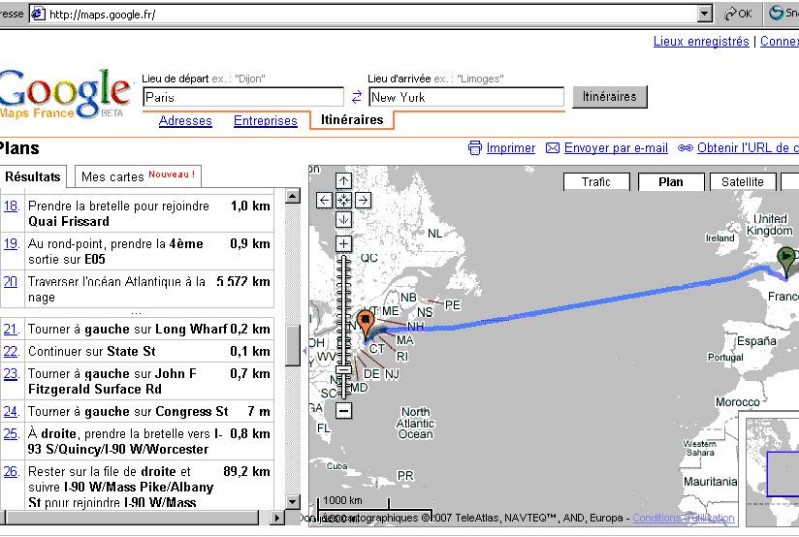Viewport: 799px width, 537px height.
Task: Click the horizontal scroll right arrow under results
Action: 276,518
